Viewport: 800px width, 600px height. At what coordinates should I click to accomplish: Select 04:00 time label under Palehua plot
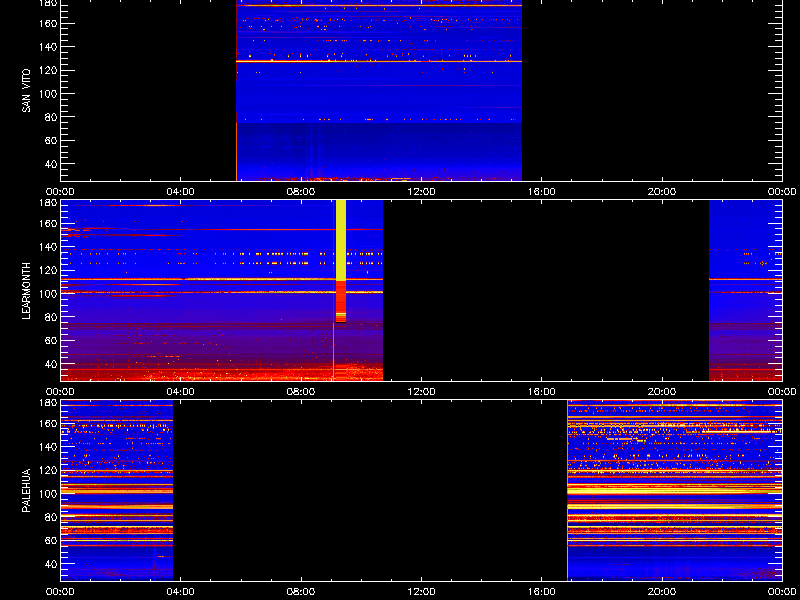181,592
